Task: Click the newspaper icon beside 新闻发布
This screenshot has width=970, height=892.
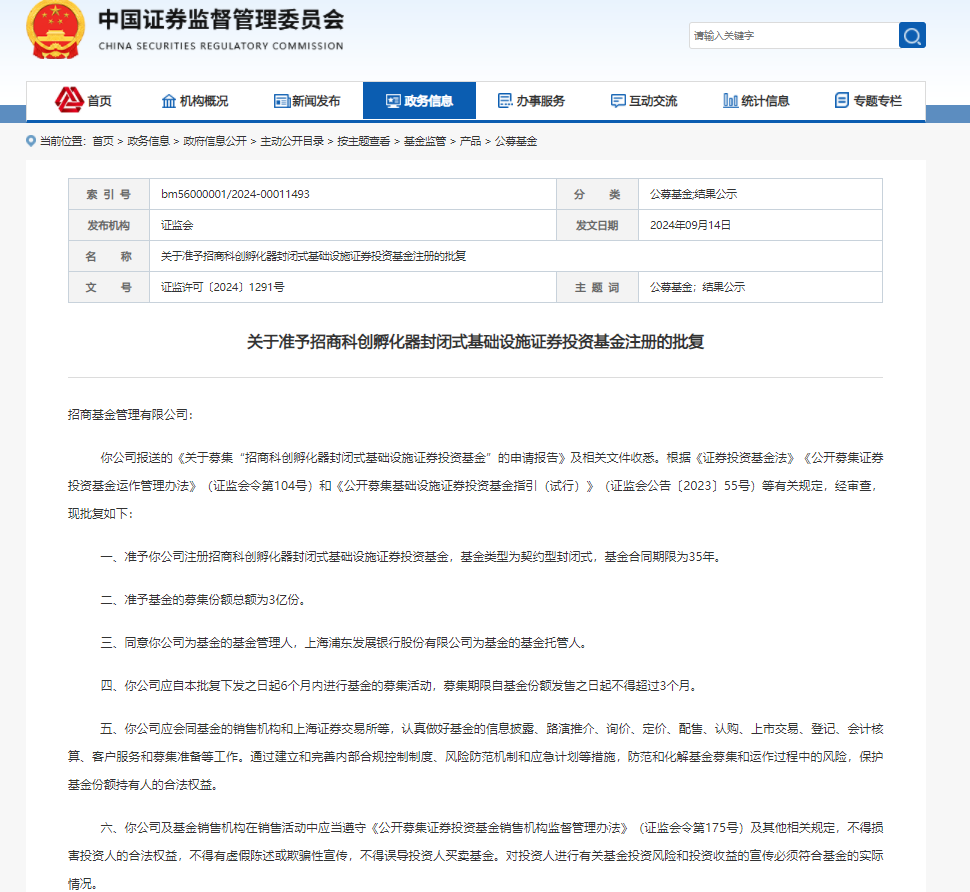Action: pos(281,101)
